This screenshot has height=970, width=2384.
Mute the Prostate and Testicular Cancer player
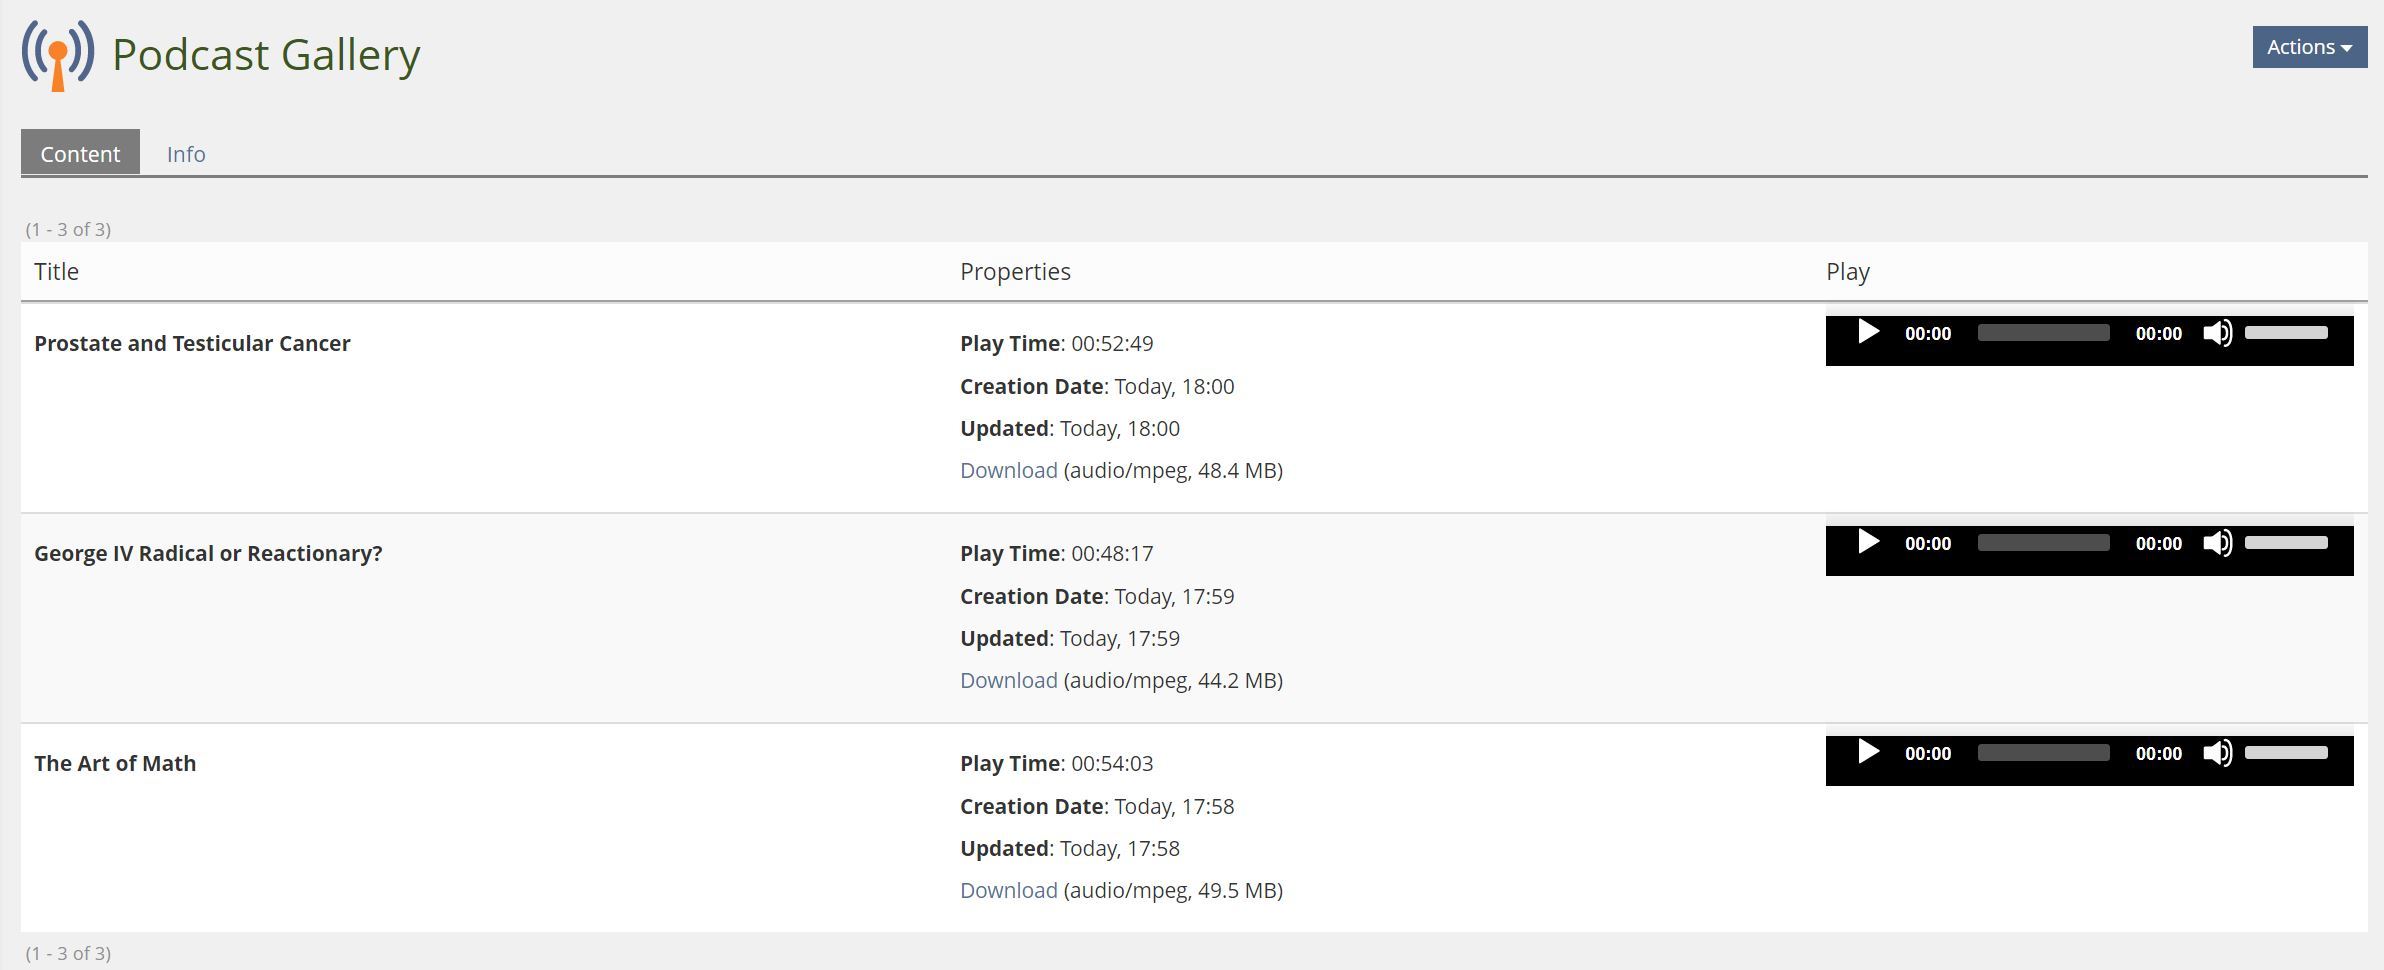click(2216, 333)
